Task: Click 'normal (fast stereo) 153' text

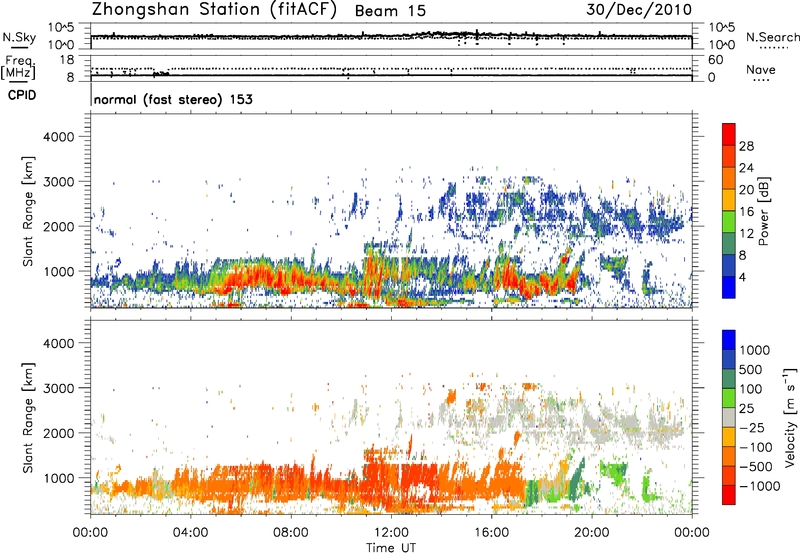Action: (173, 99)
